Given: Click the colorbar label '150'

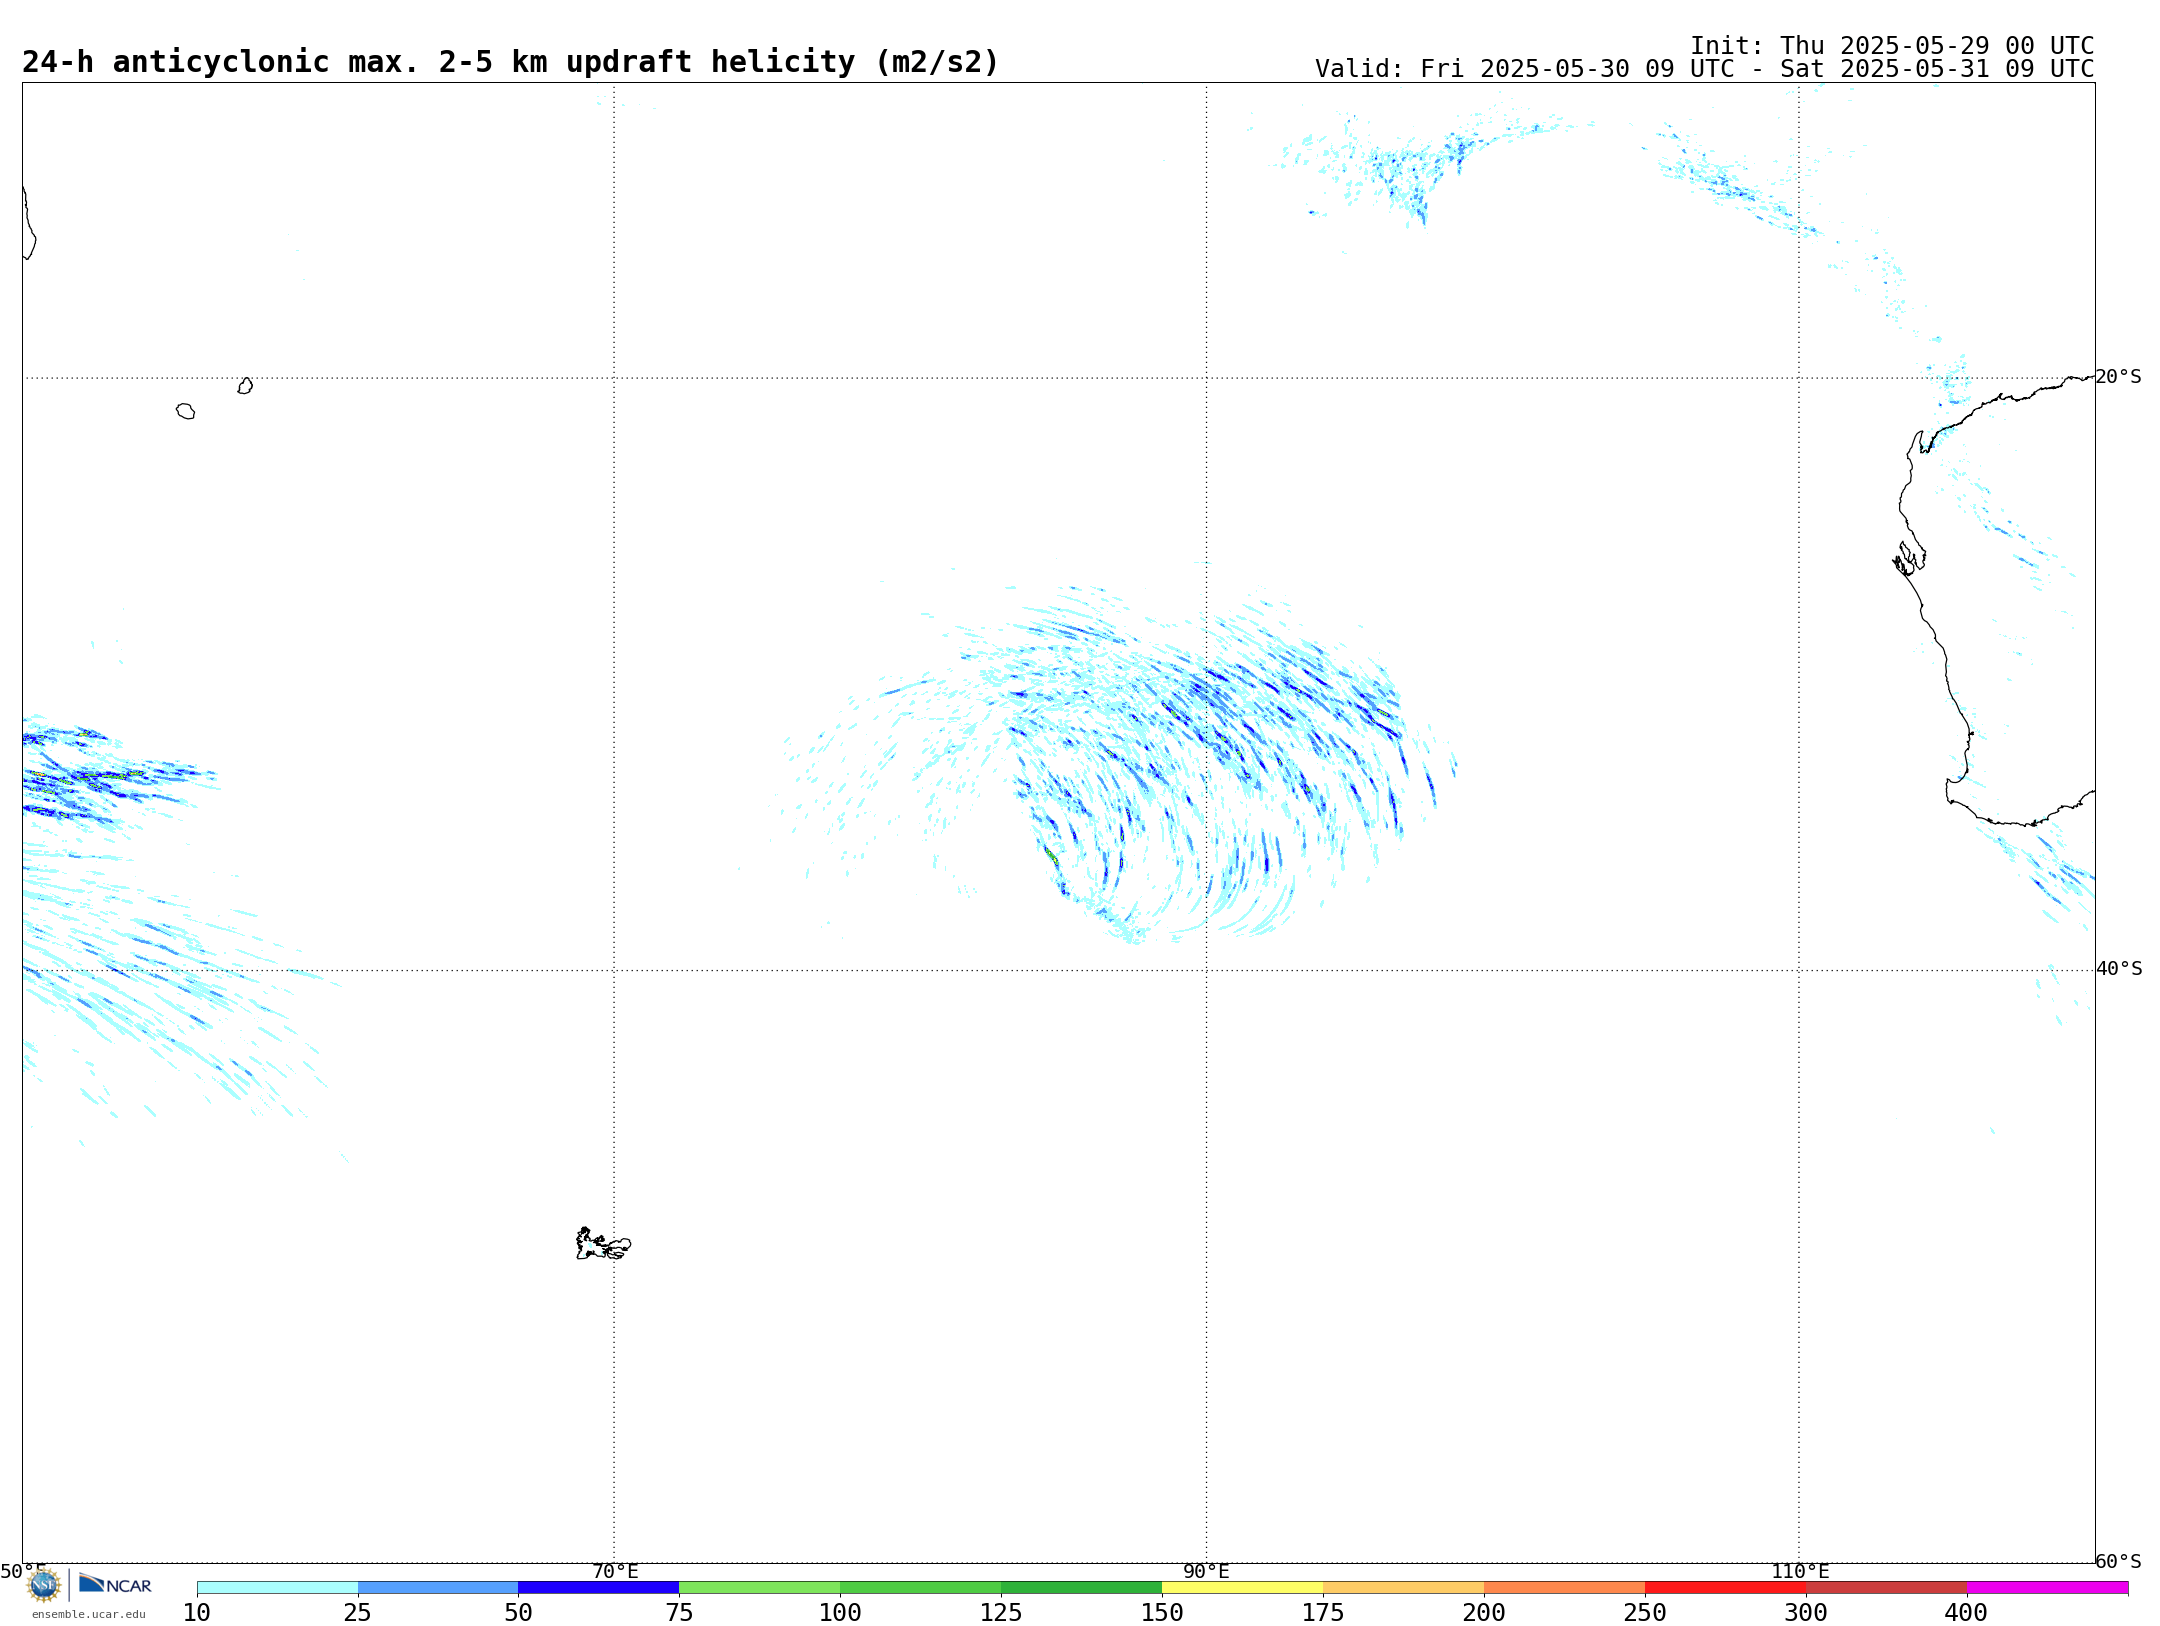Looking at the screenshot, I should (x=1162, y=1613).
